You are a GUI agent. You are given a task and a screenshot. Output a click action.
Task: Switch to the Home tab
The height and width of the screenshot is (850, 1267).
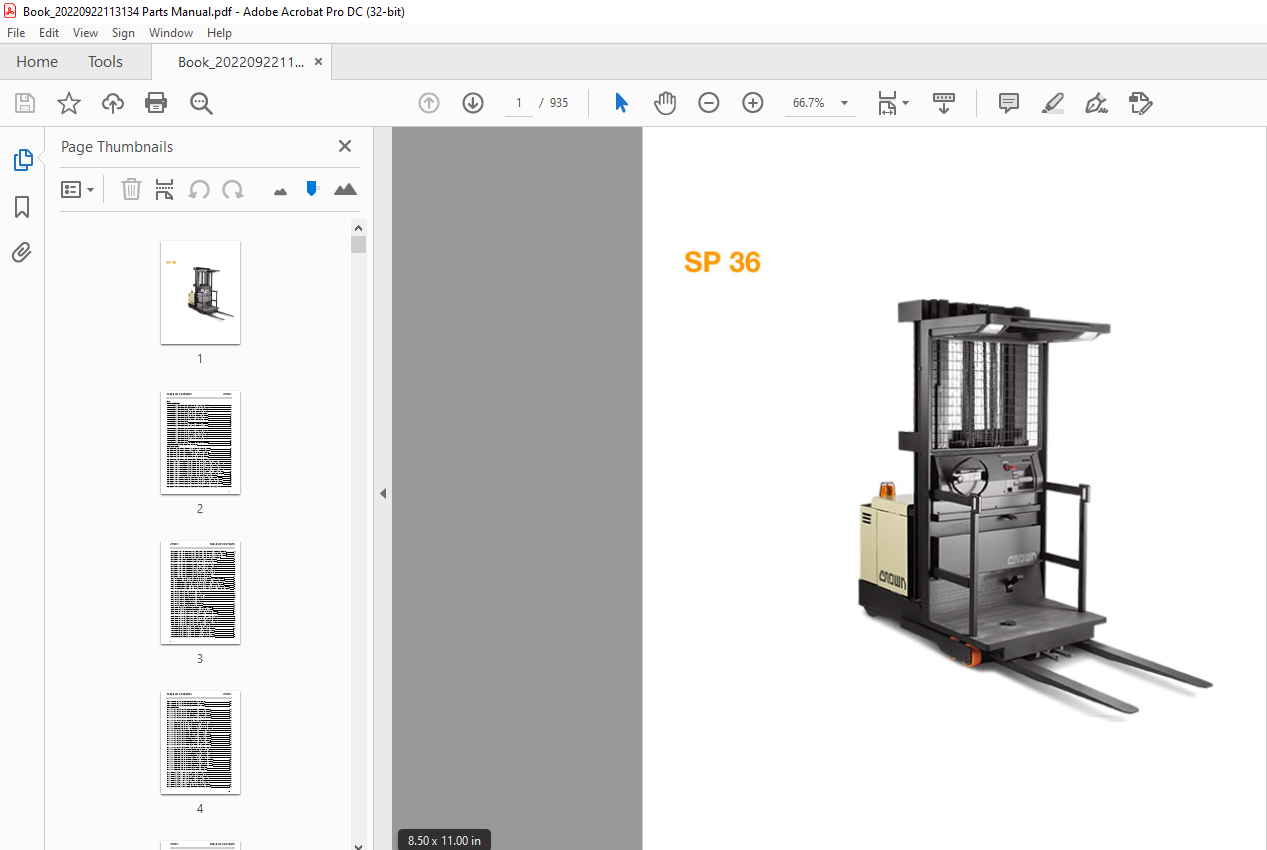point(37,62)
